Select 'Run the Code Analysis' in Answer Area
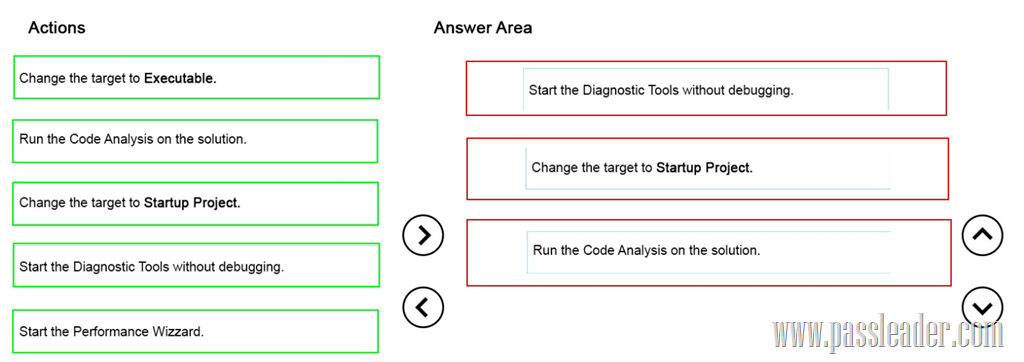Screen dimensions: 1024x362 (709, 252)
